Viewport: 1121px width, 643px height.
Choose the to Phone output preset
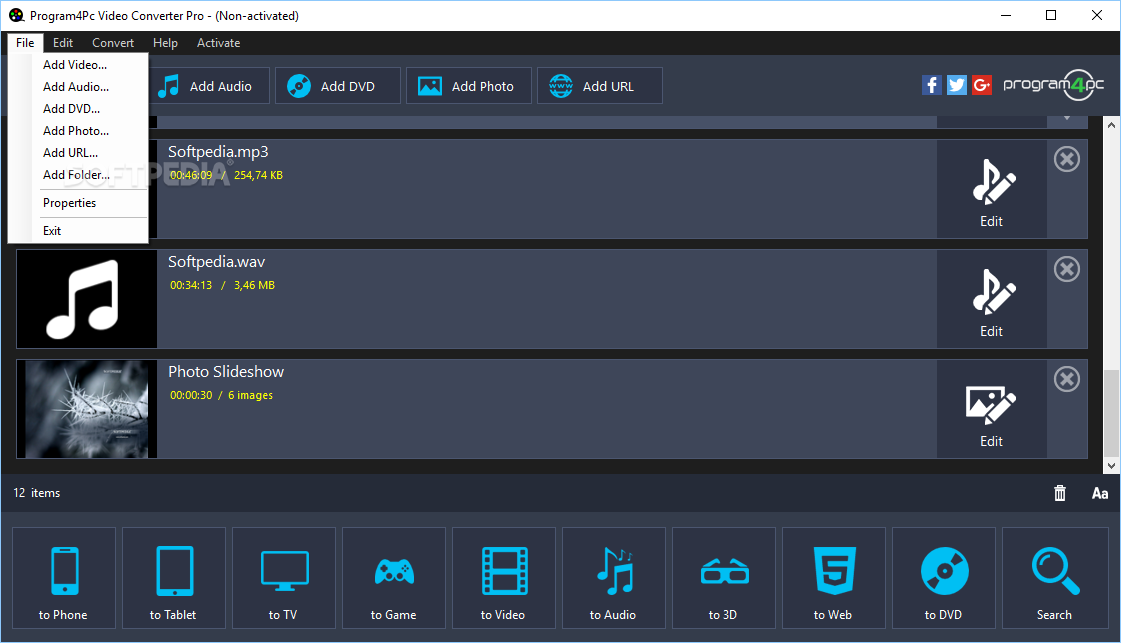click(64, 578)
